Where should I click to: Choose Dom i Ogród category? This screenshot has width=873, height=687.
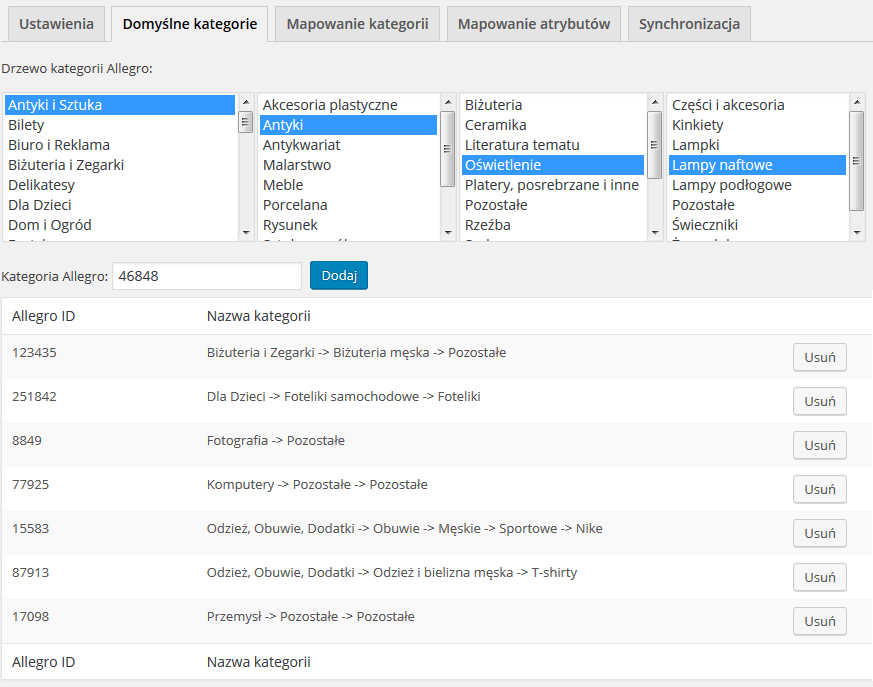(120, 225)
